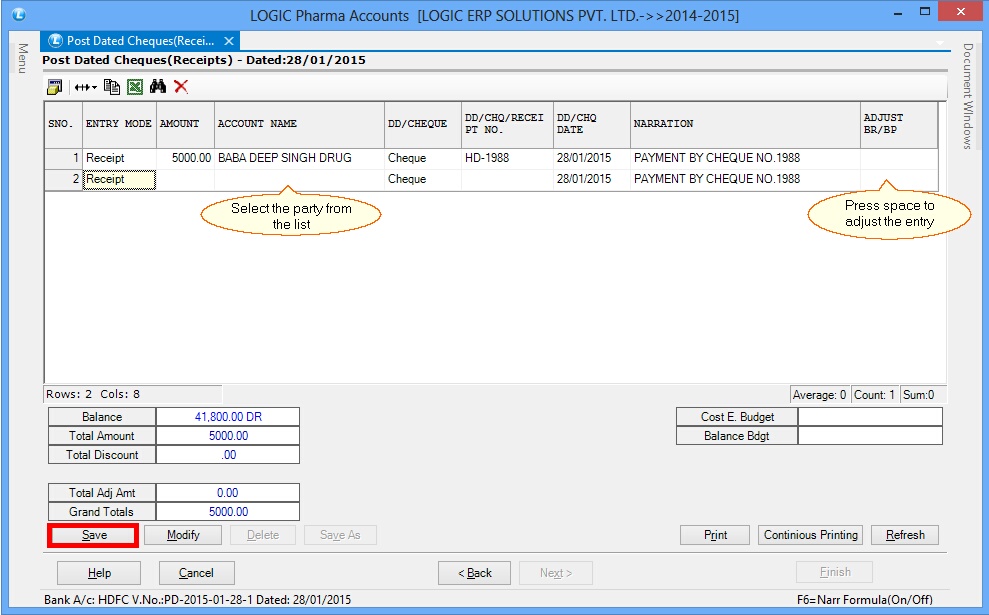Click the red X delete entry icon

tap(180, 87)
